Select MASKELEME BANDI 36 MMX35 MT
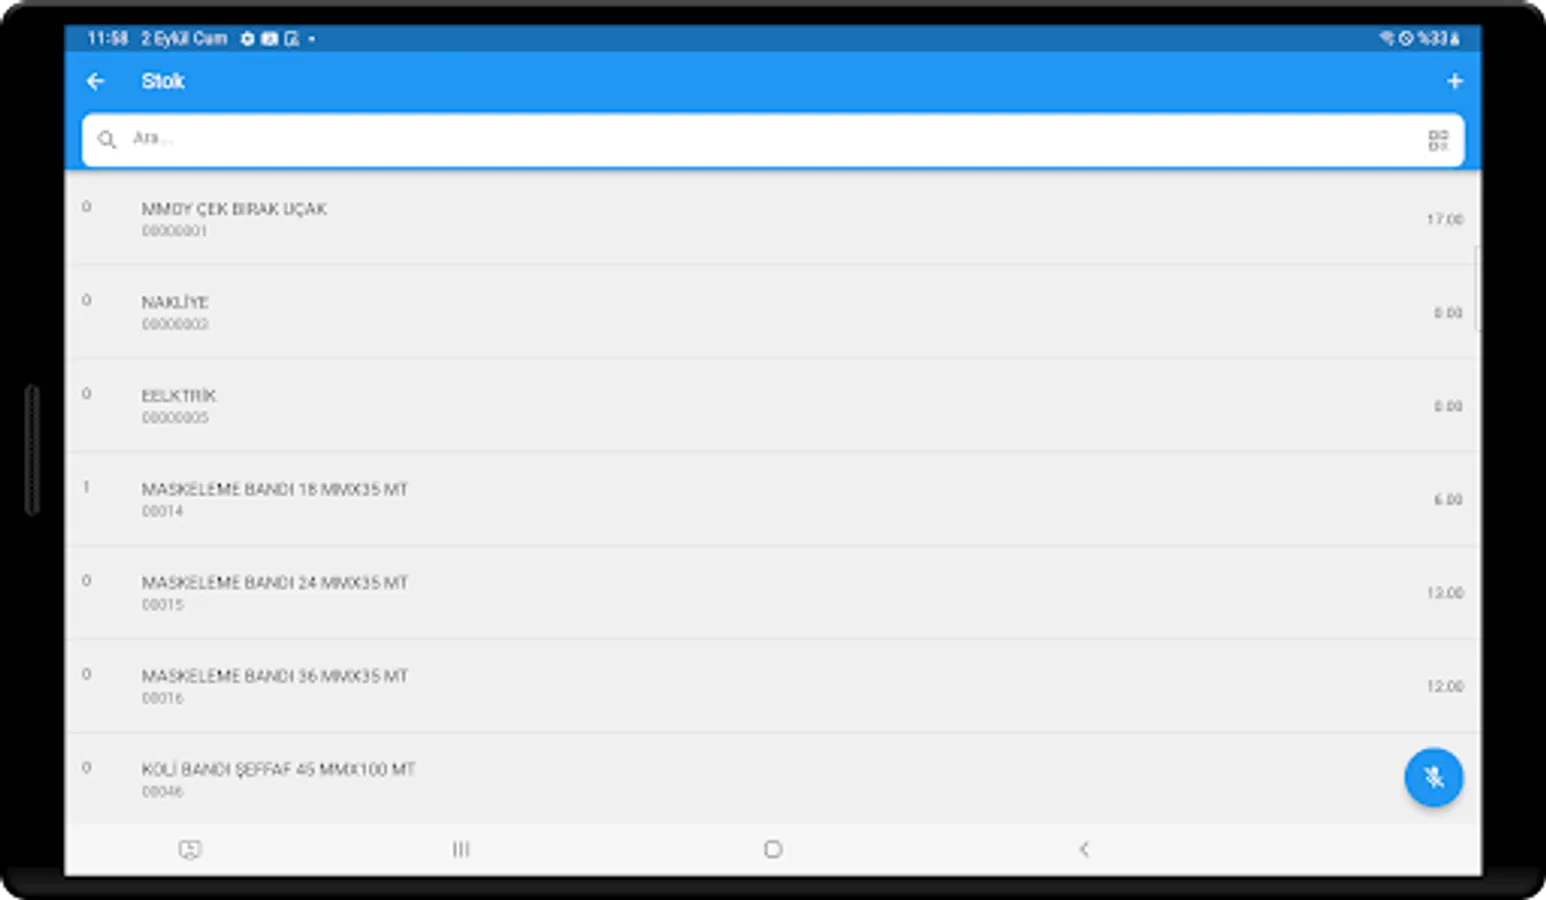 click(773, 686)
